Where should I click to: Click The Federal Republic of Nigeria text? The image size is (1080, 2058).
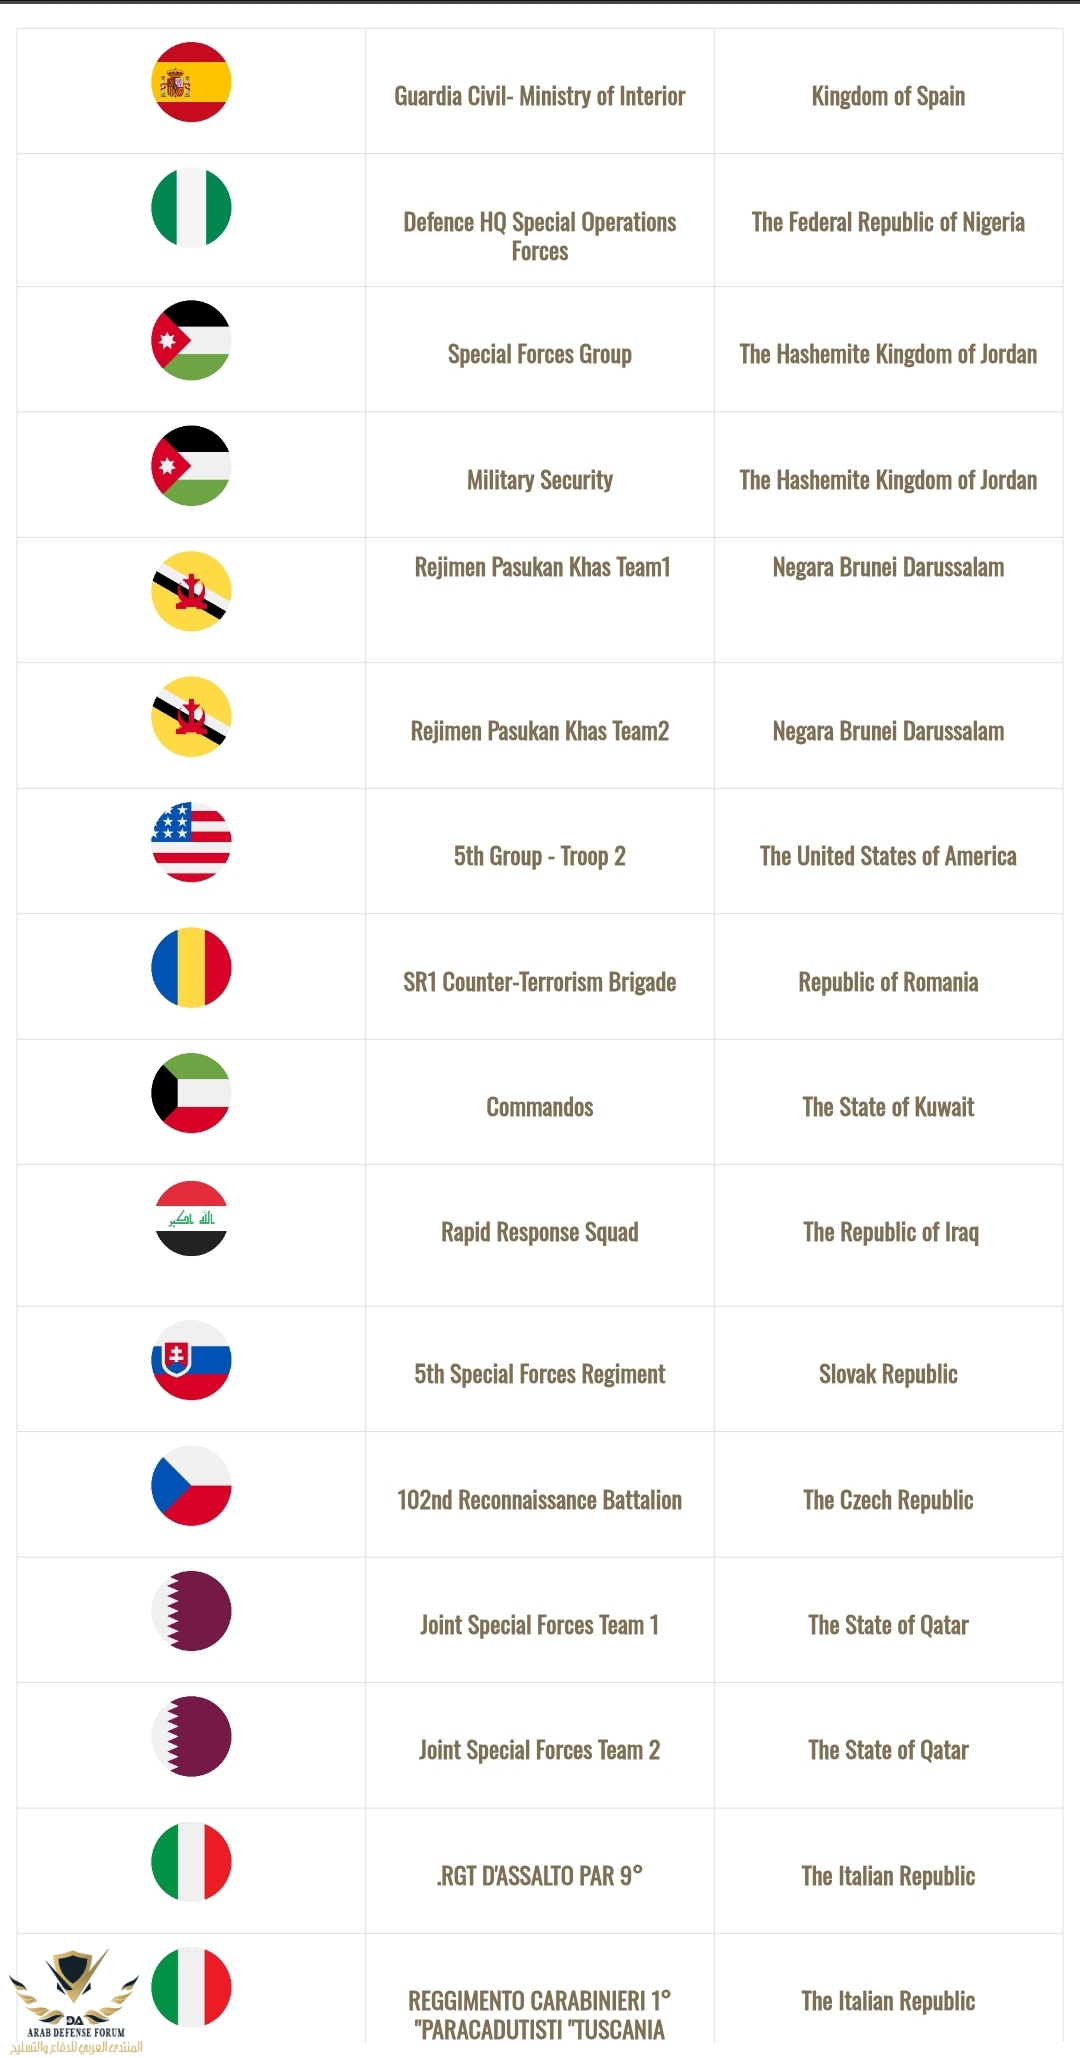coord(888,222)
